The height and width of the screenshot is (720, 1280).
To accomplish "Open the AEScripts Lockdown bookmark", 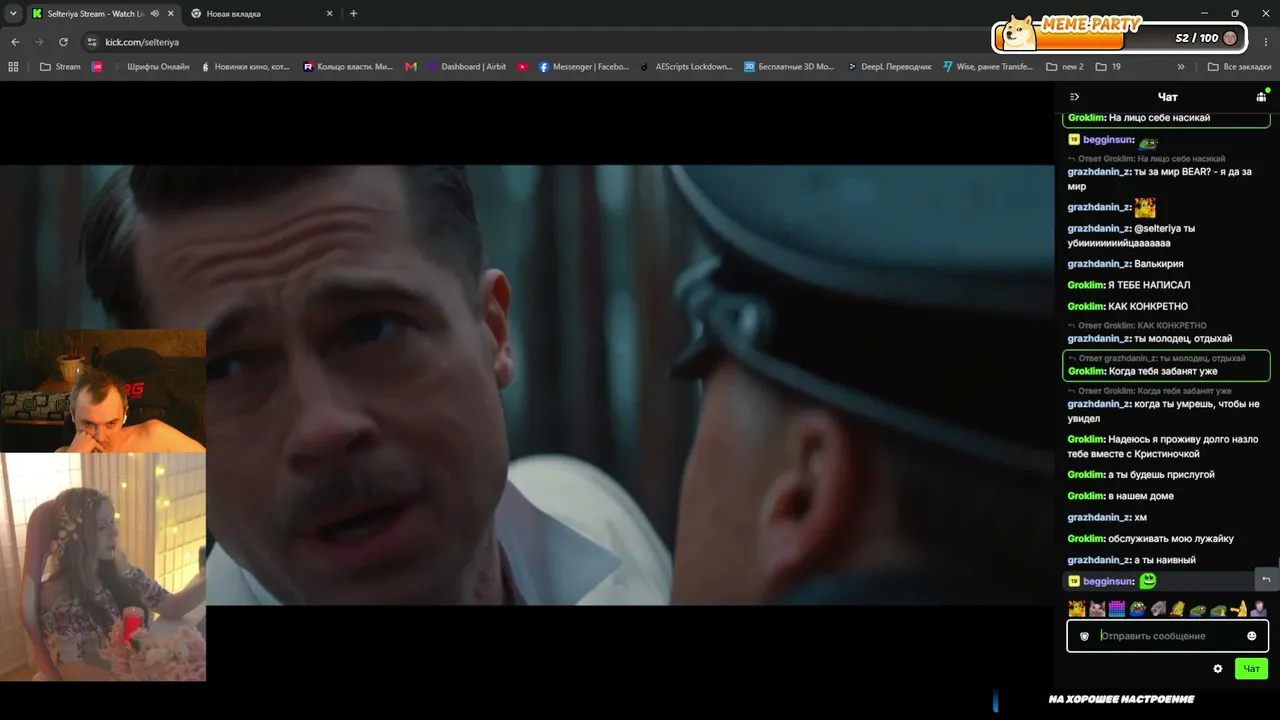I will 686,67.
